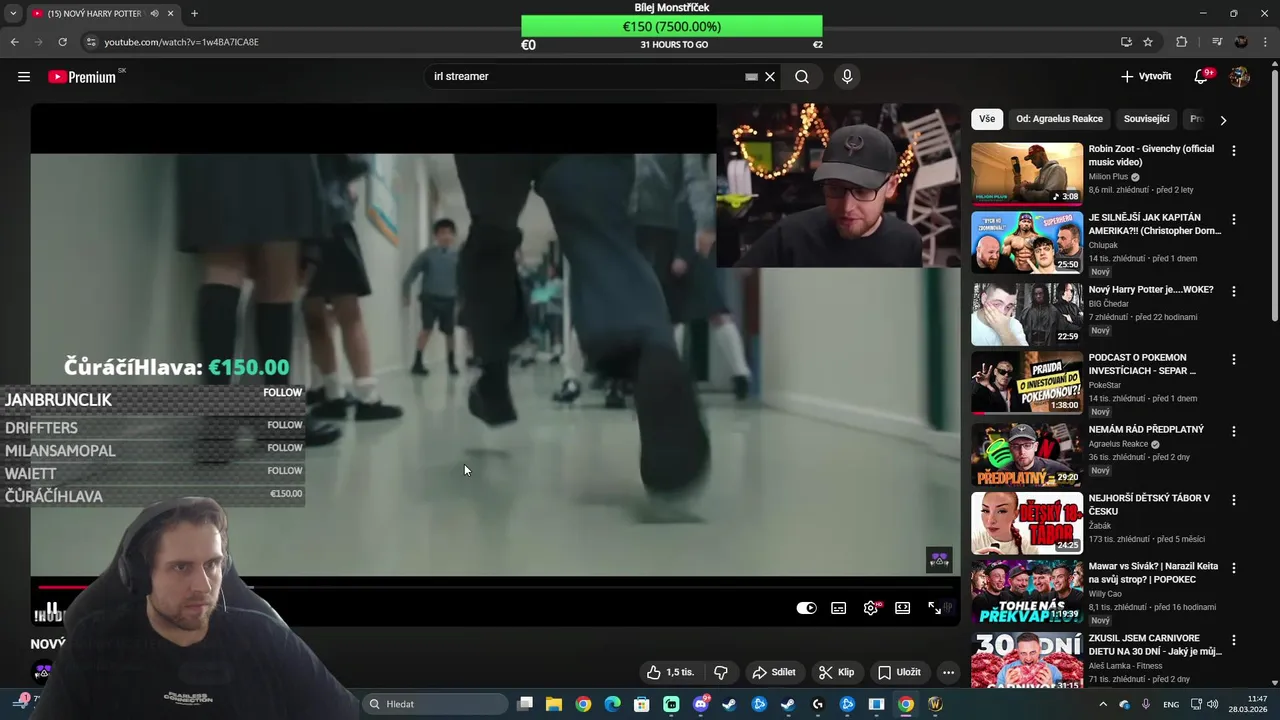
Task: Open Microsoft Edge from the taskbar
Action: (x=612, y=704)
